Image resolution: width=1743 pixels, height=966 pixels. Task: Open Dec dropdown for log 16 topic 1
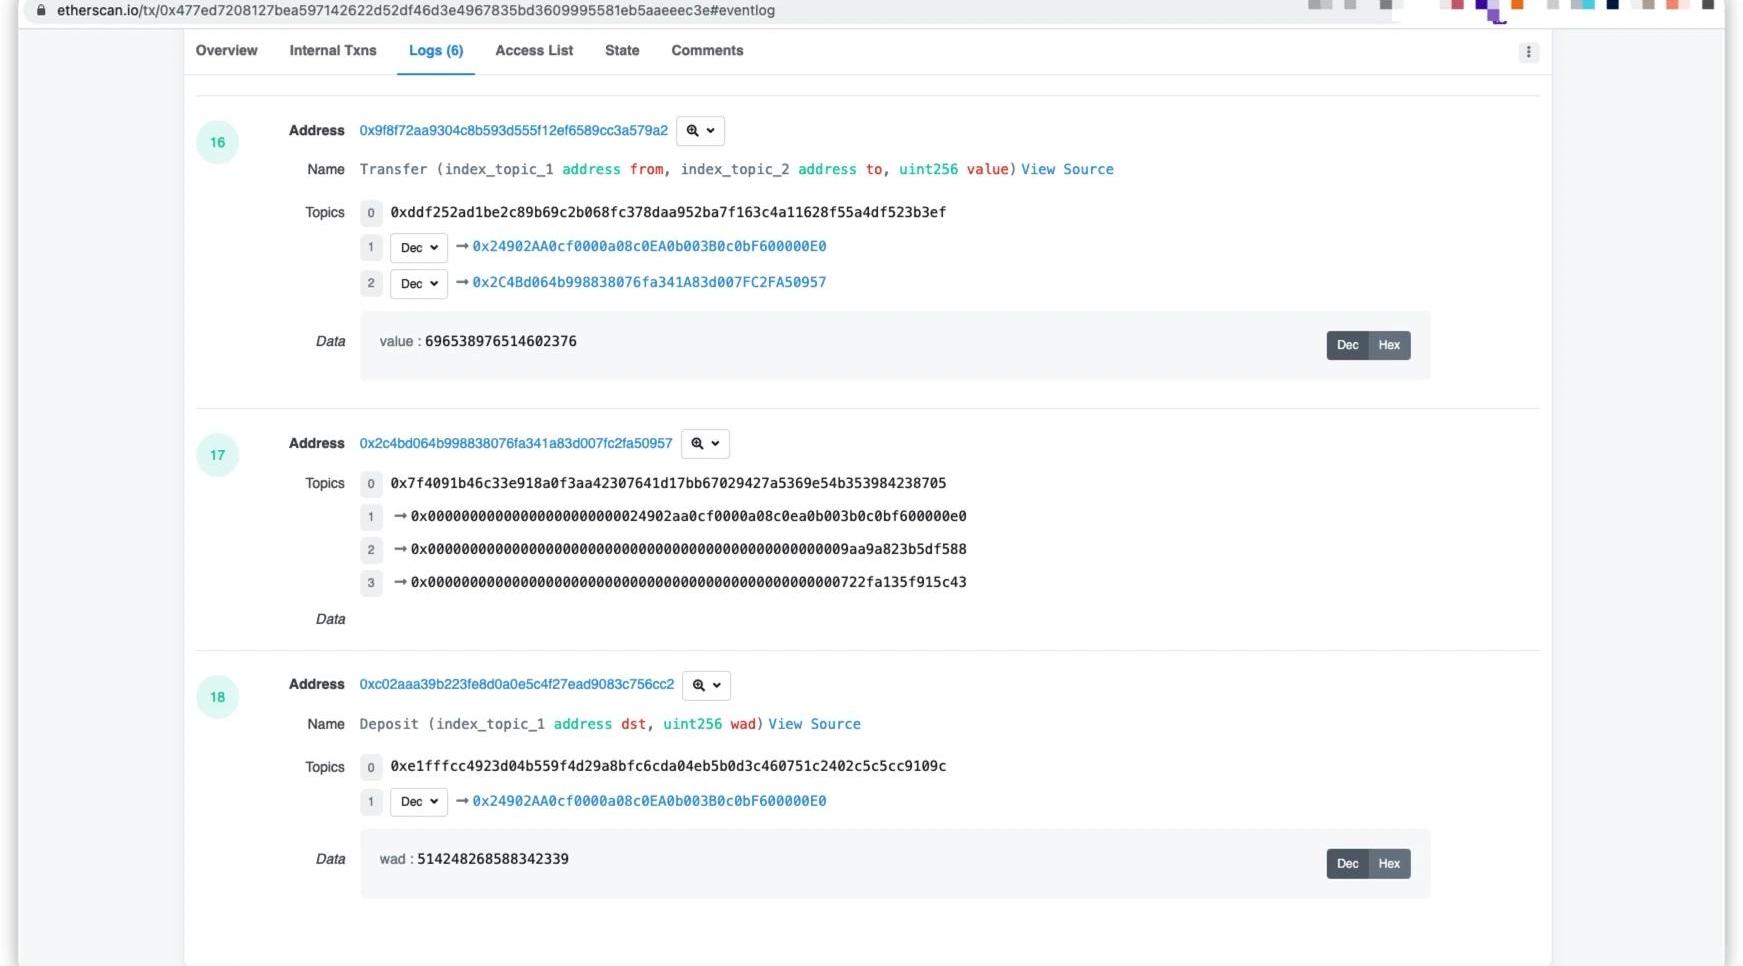(x=418, y=248)
